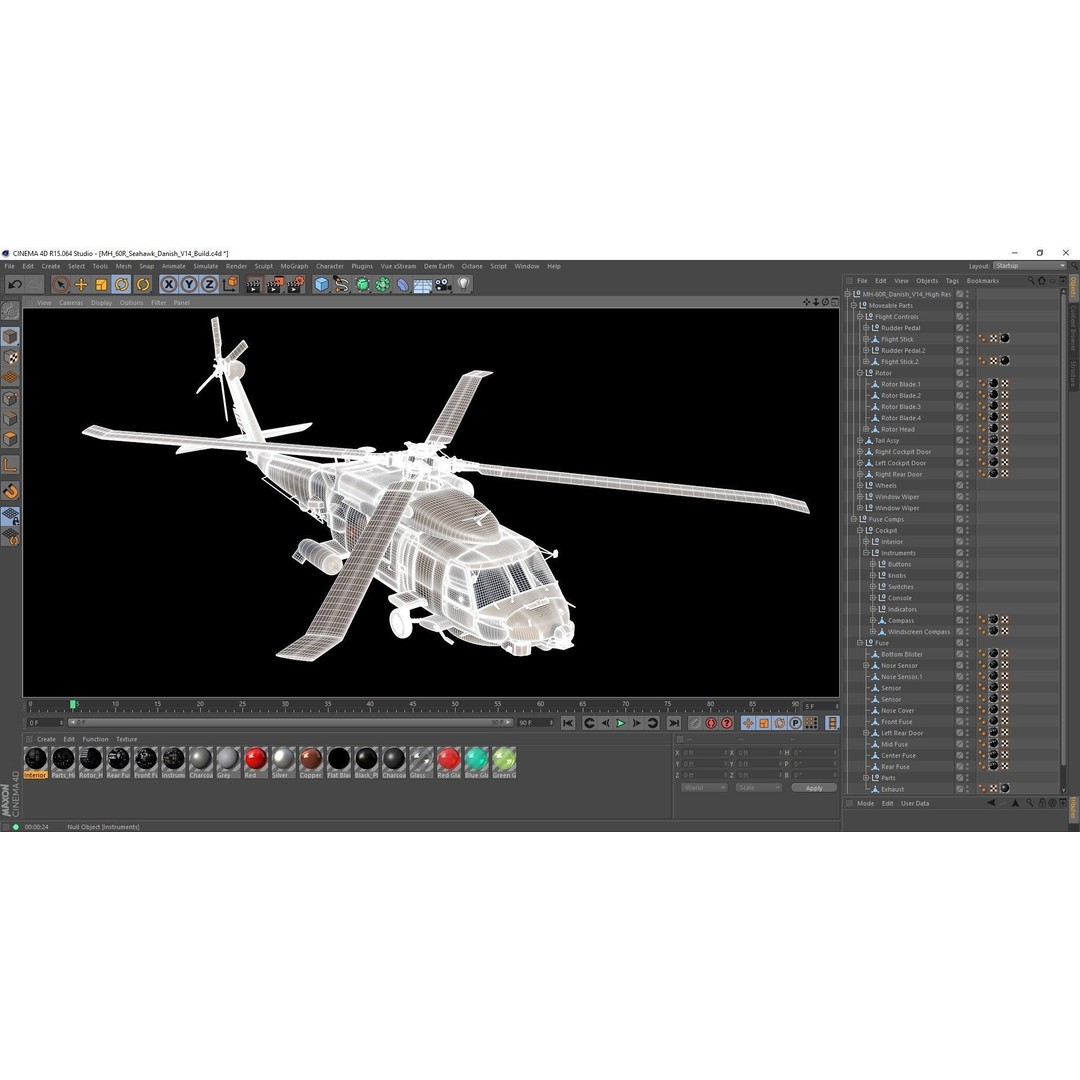Toggle visibility dots for Rotor Blade.1

[x=967, y=384]
